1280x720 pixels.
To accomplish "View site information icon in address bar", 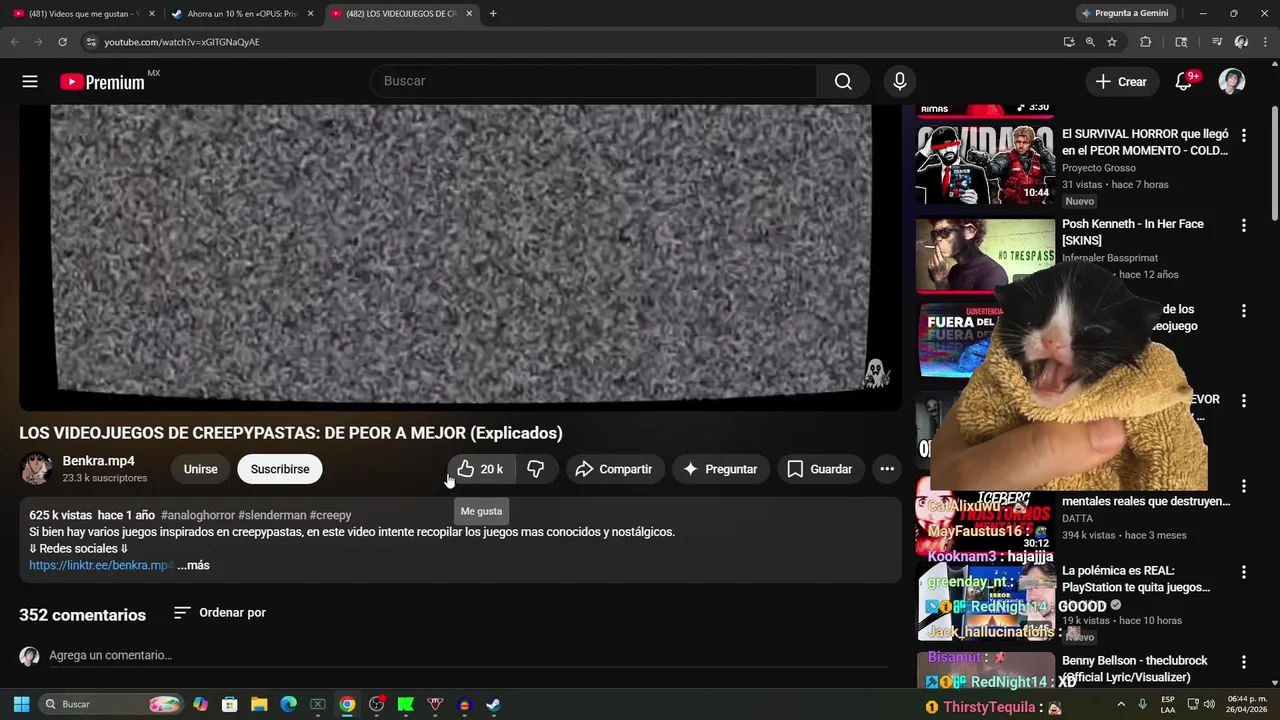I will point(91,42).
